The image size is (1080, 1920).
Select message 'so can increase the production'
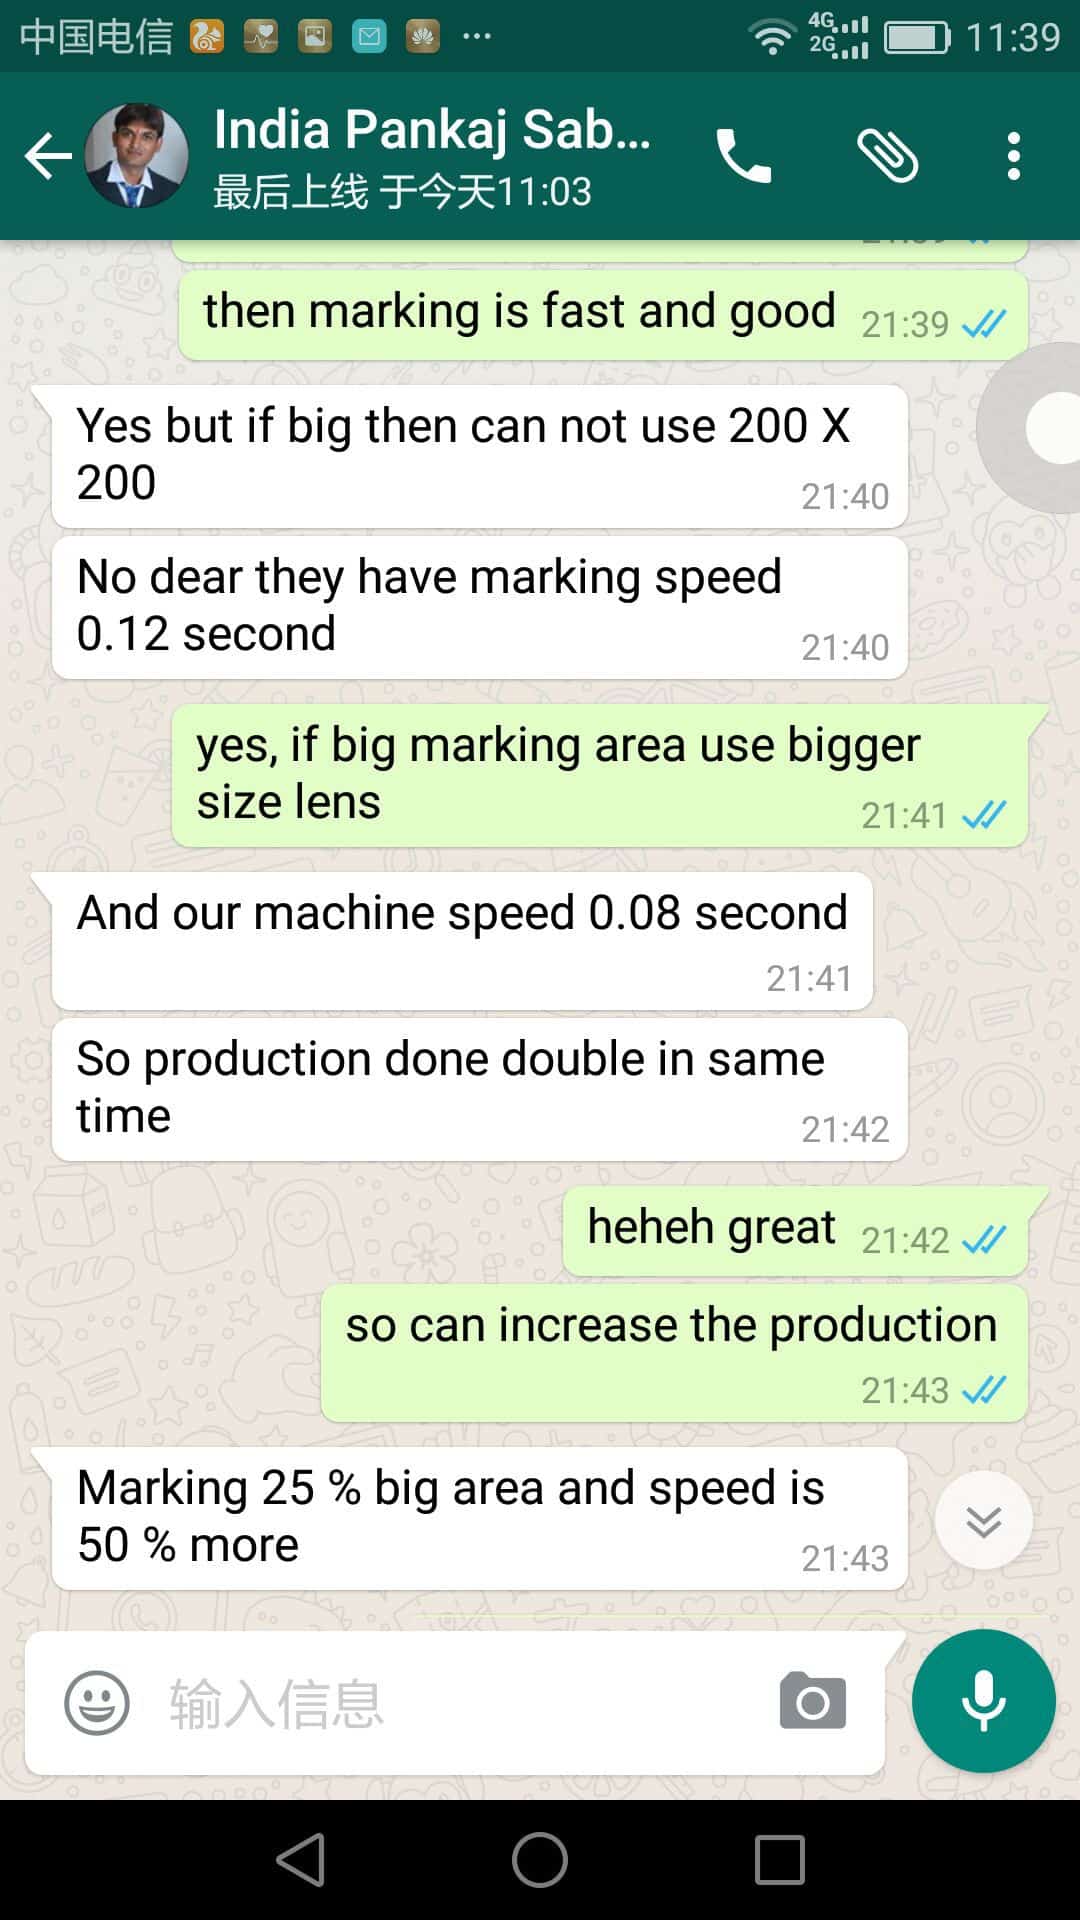click(674, 1353)
